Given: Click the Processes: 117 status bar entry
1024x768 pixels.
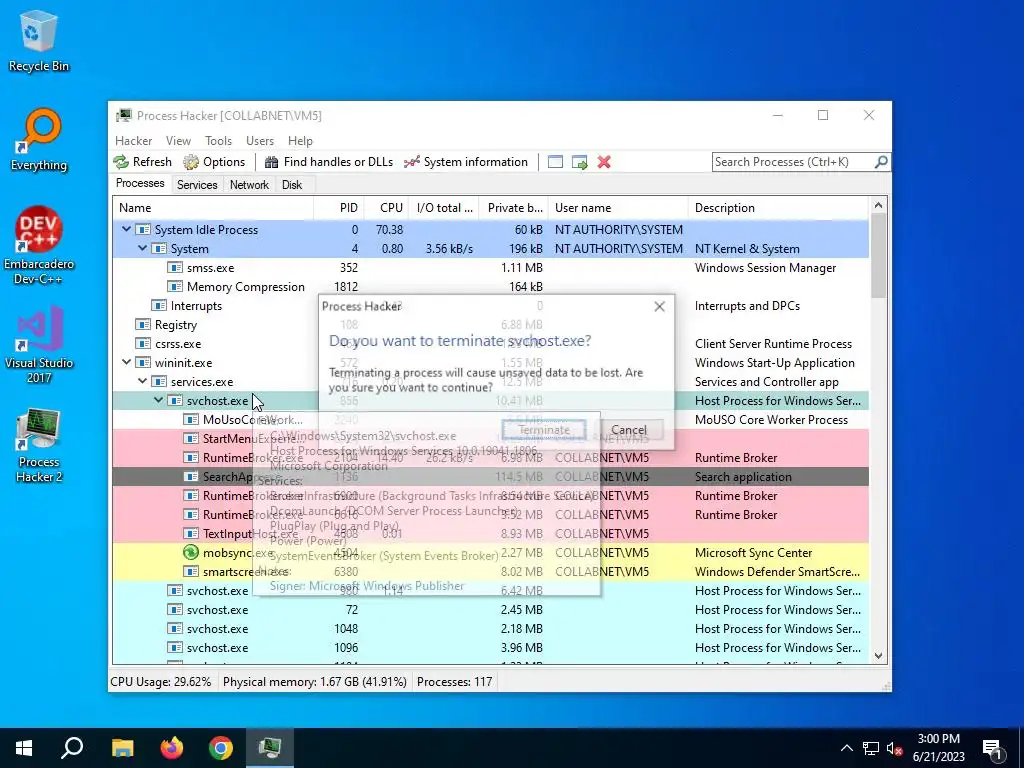Looking at the screenshot, I should click(455, 682).
